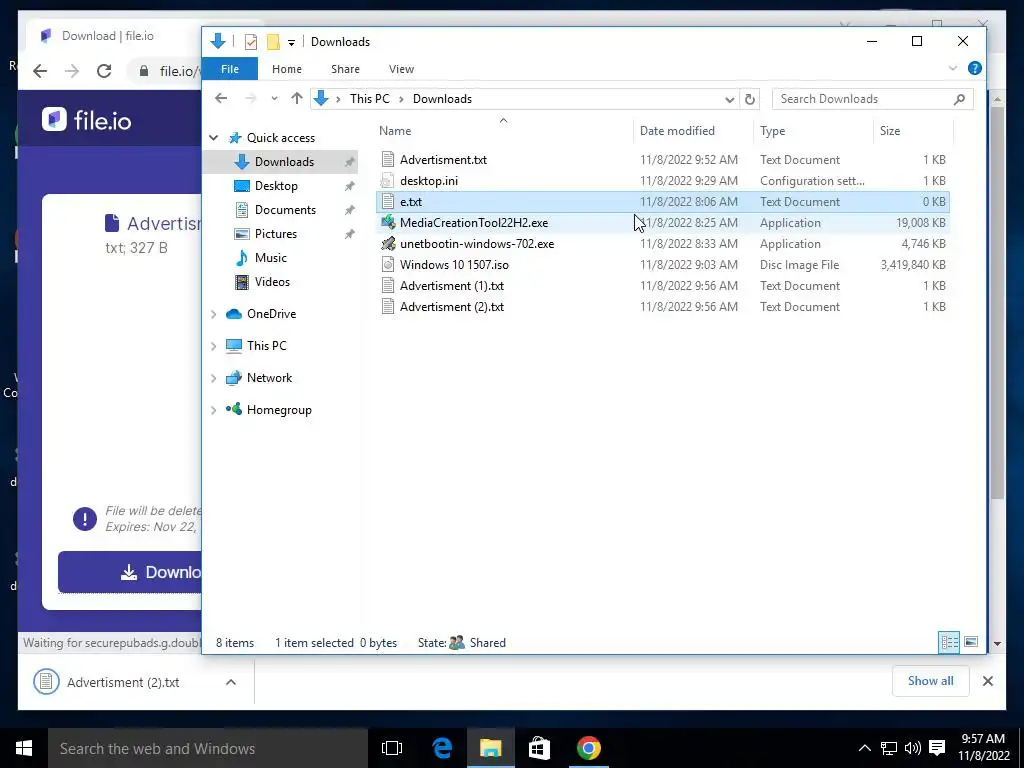
Task: Click the Properties quick access toolbar icon
Action: pyautogui.click(x=251, y=42)
